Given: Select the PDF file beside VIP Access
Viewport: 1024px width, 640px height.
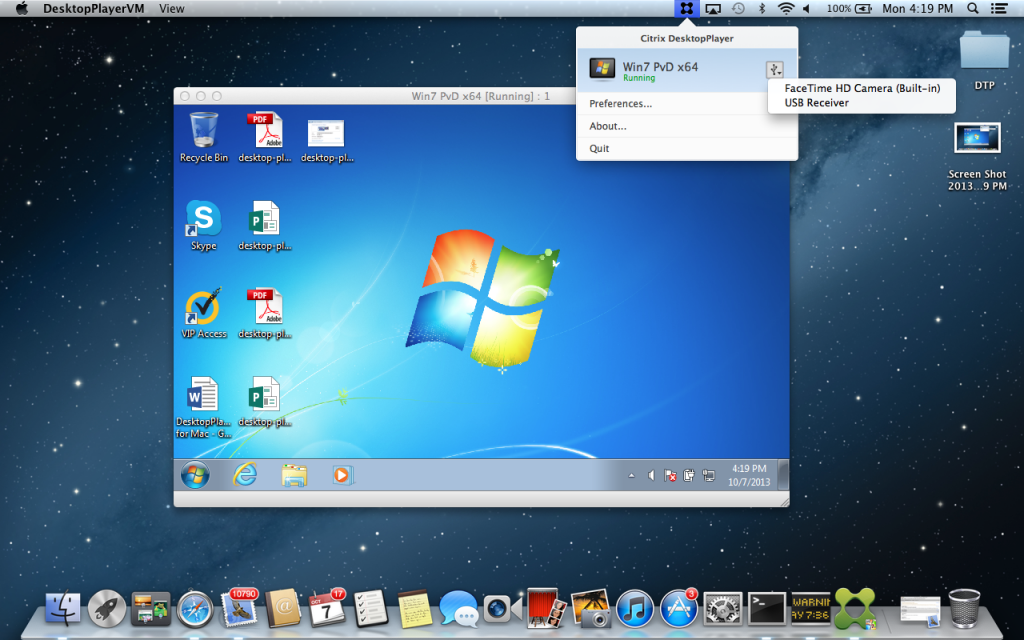Looking at the screenshot, I should pos(264,313).
